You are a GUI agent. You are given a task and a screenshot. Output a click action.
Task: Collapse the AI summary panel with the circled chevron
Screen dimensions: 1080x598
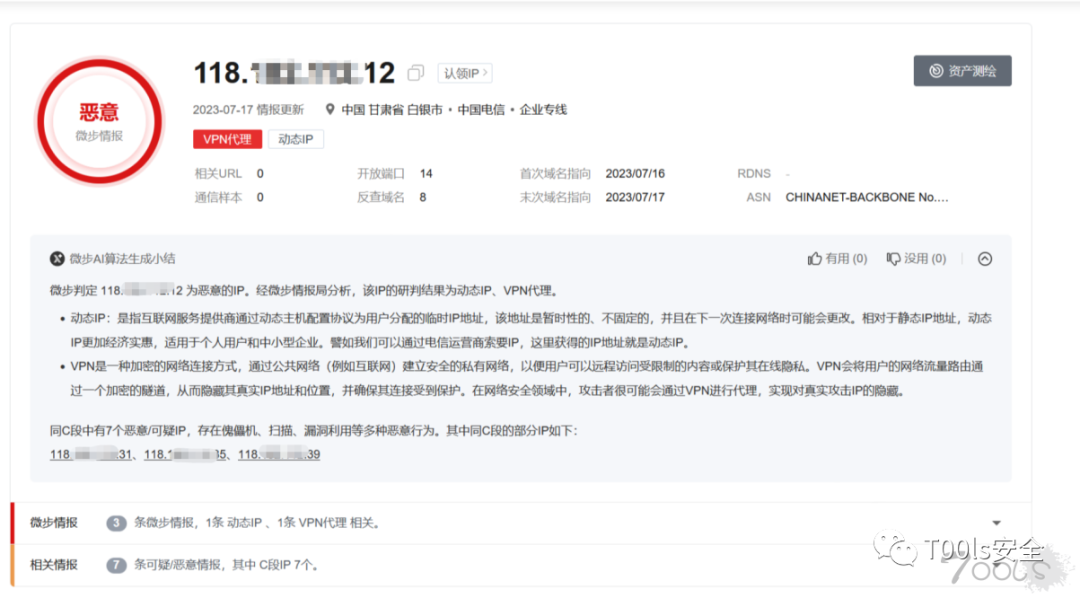point(985,259)
